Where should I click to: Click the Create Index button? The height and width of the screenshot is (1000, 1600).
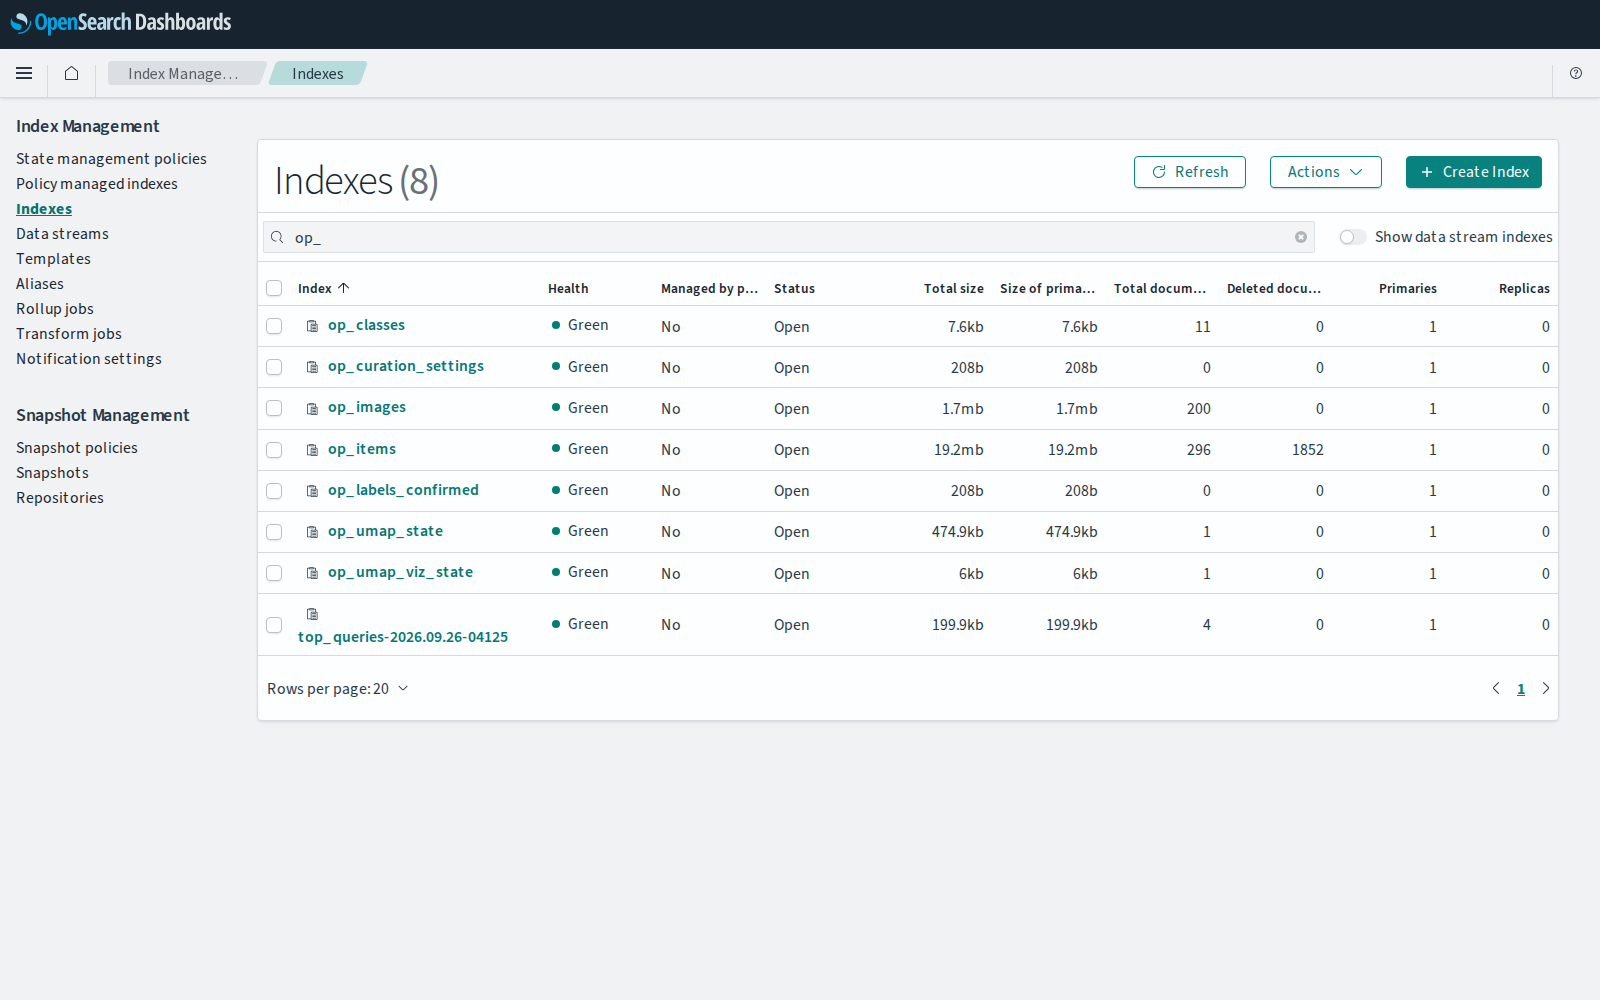1474,172
